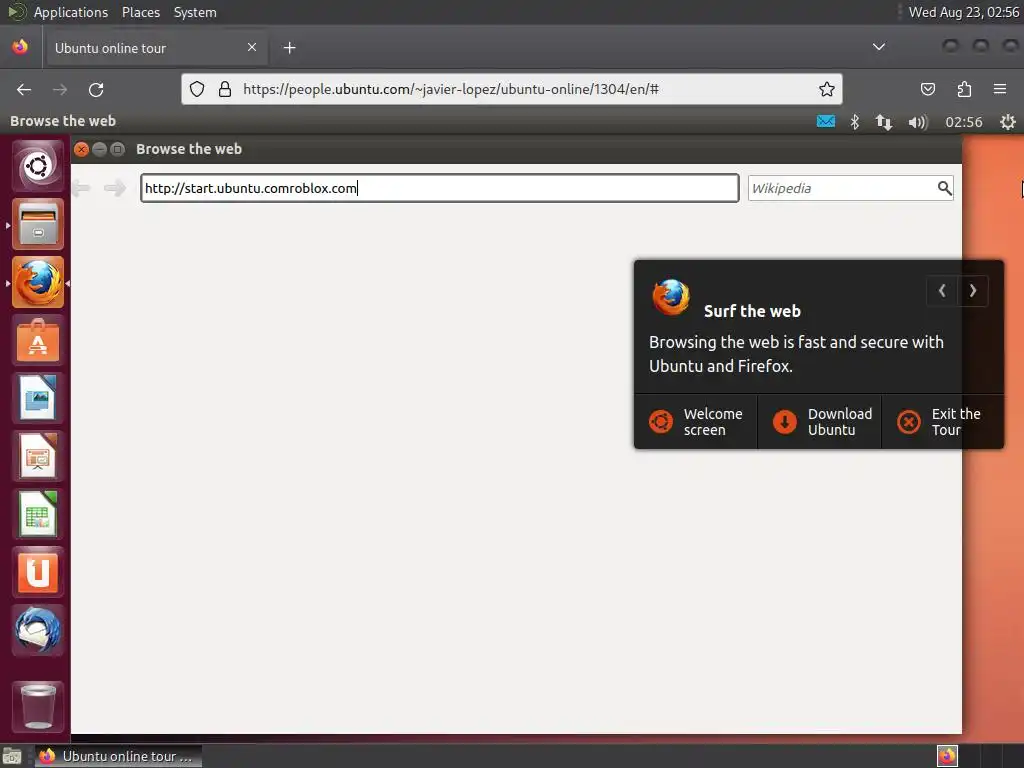Click the simulated browser address field
1024x768 pixels.
pyautogui.click(x=440, y=188)
